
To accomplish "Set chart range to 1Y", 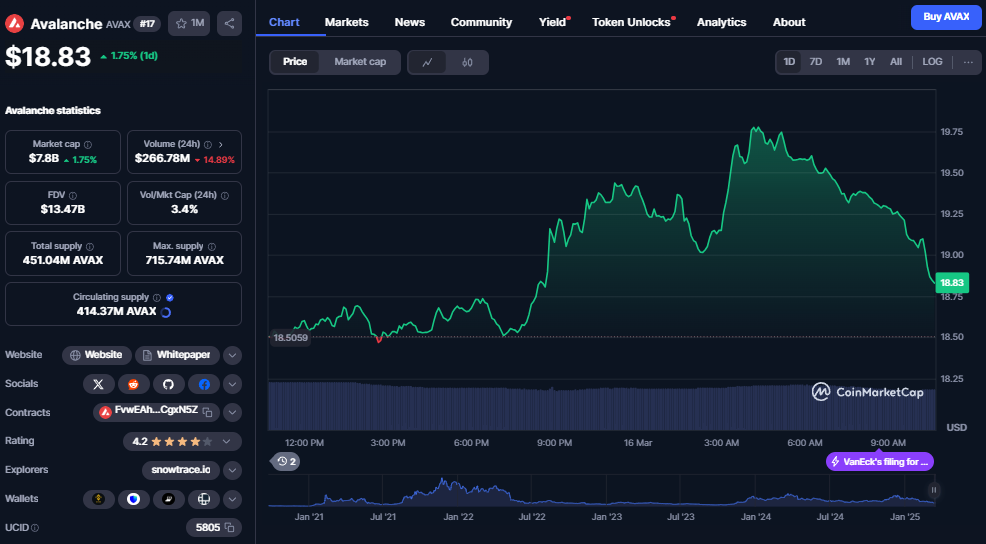I will pos(870,62).
